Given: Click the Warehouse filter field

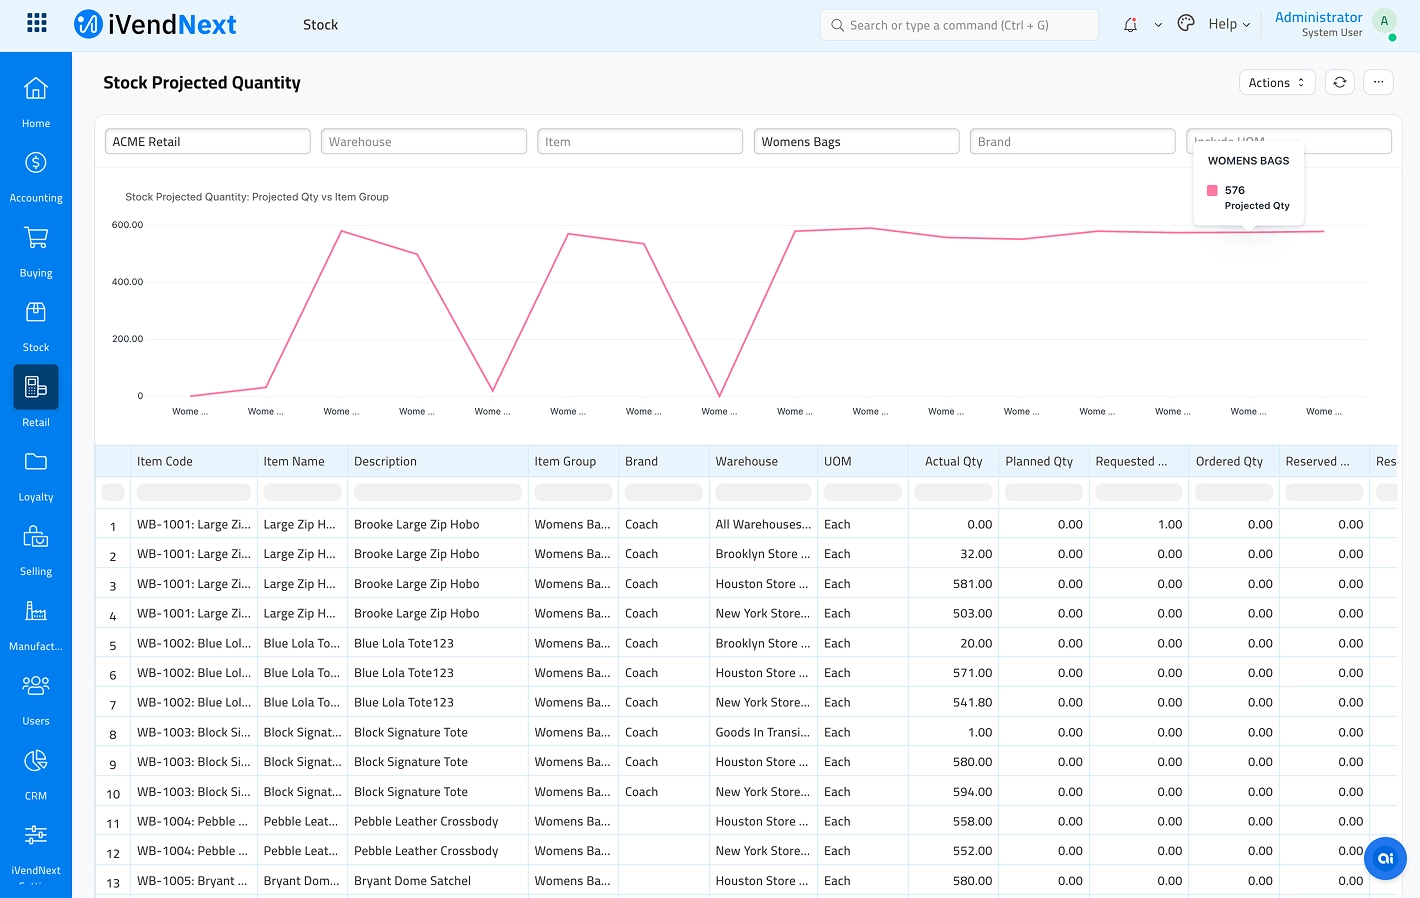Looking at the screenshot, I should [423, 142].
